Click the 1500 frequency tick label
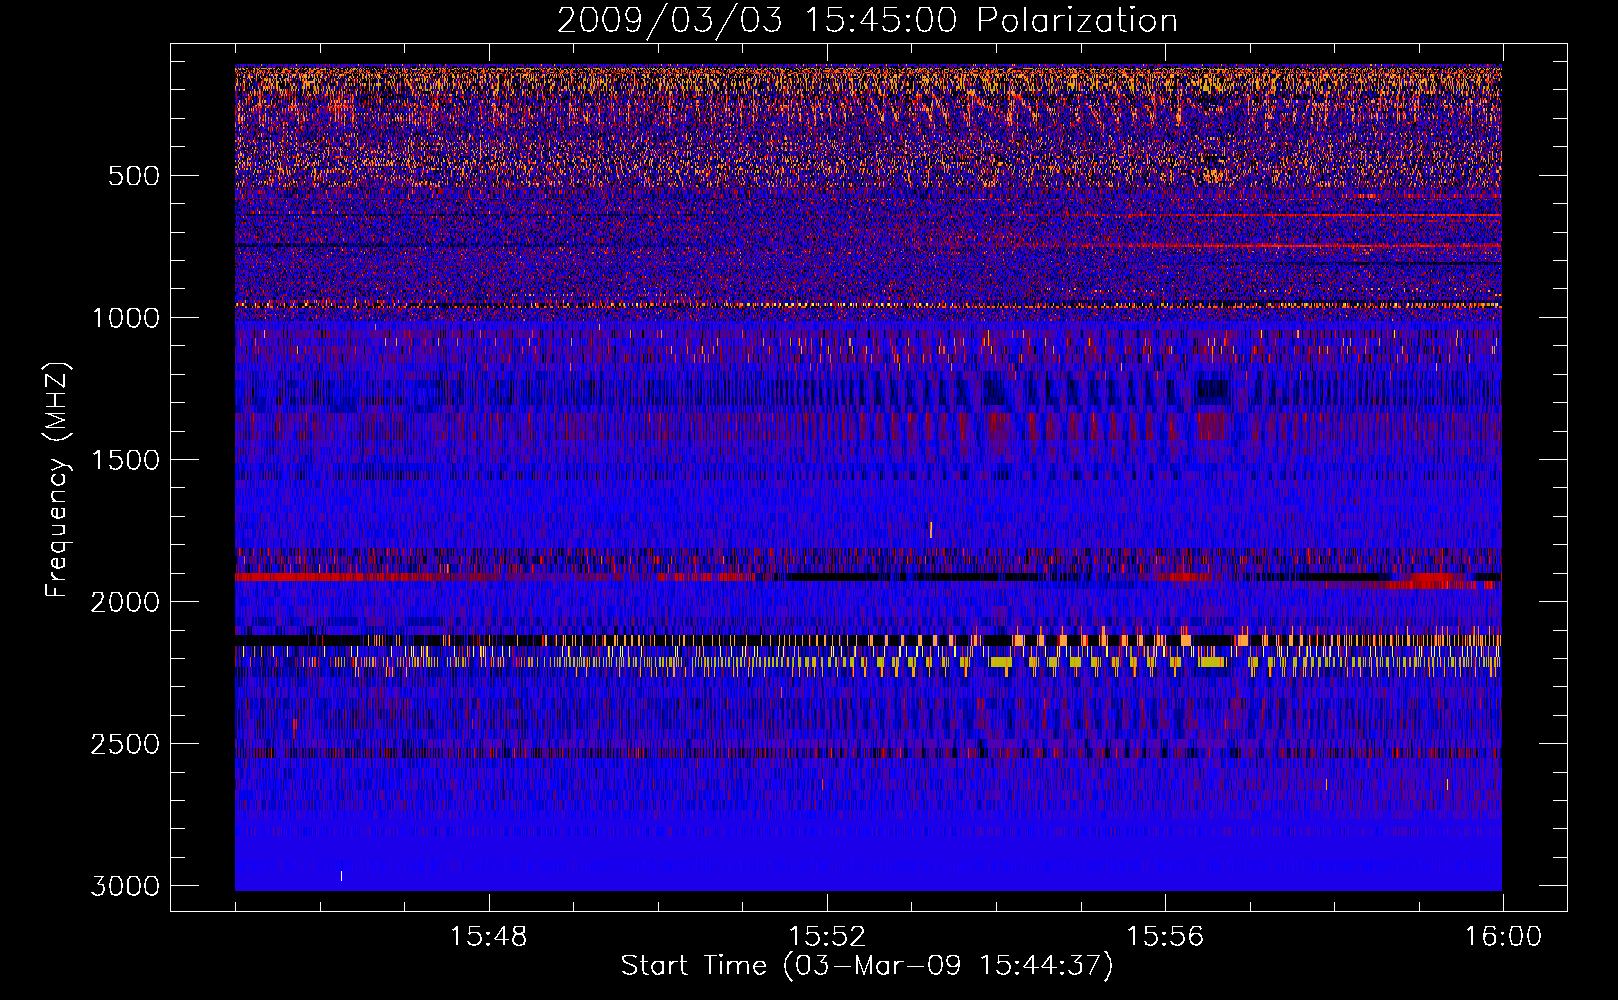 (125, 460)
